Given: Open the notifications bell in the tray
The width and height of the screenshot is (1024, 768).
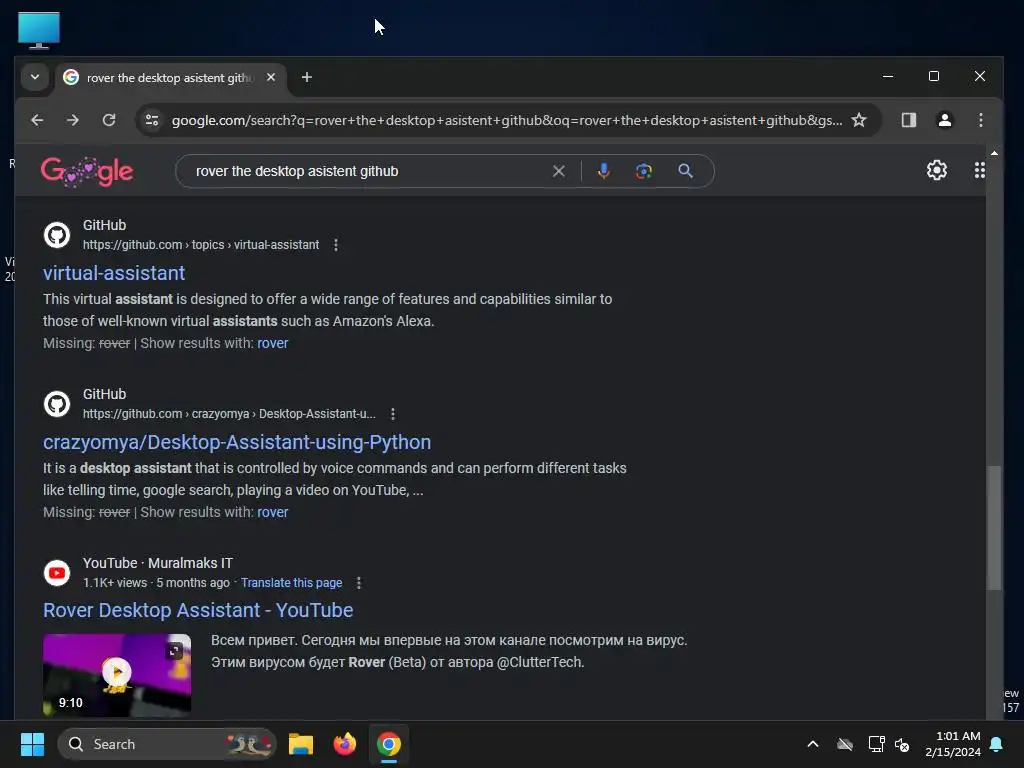Looking at the screenshot, I should [997, 744].
